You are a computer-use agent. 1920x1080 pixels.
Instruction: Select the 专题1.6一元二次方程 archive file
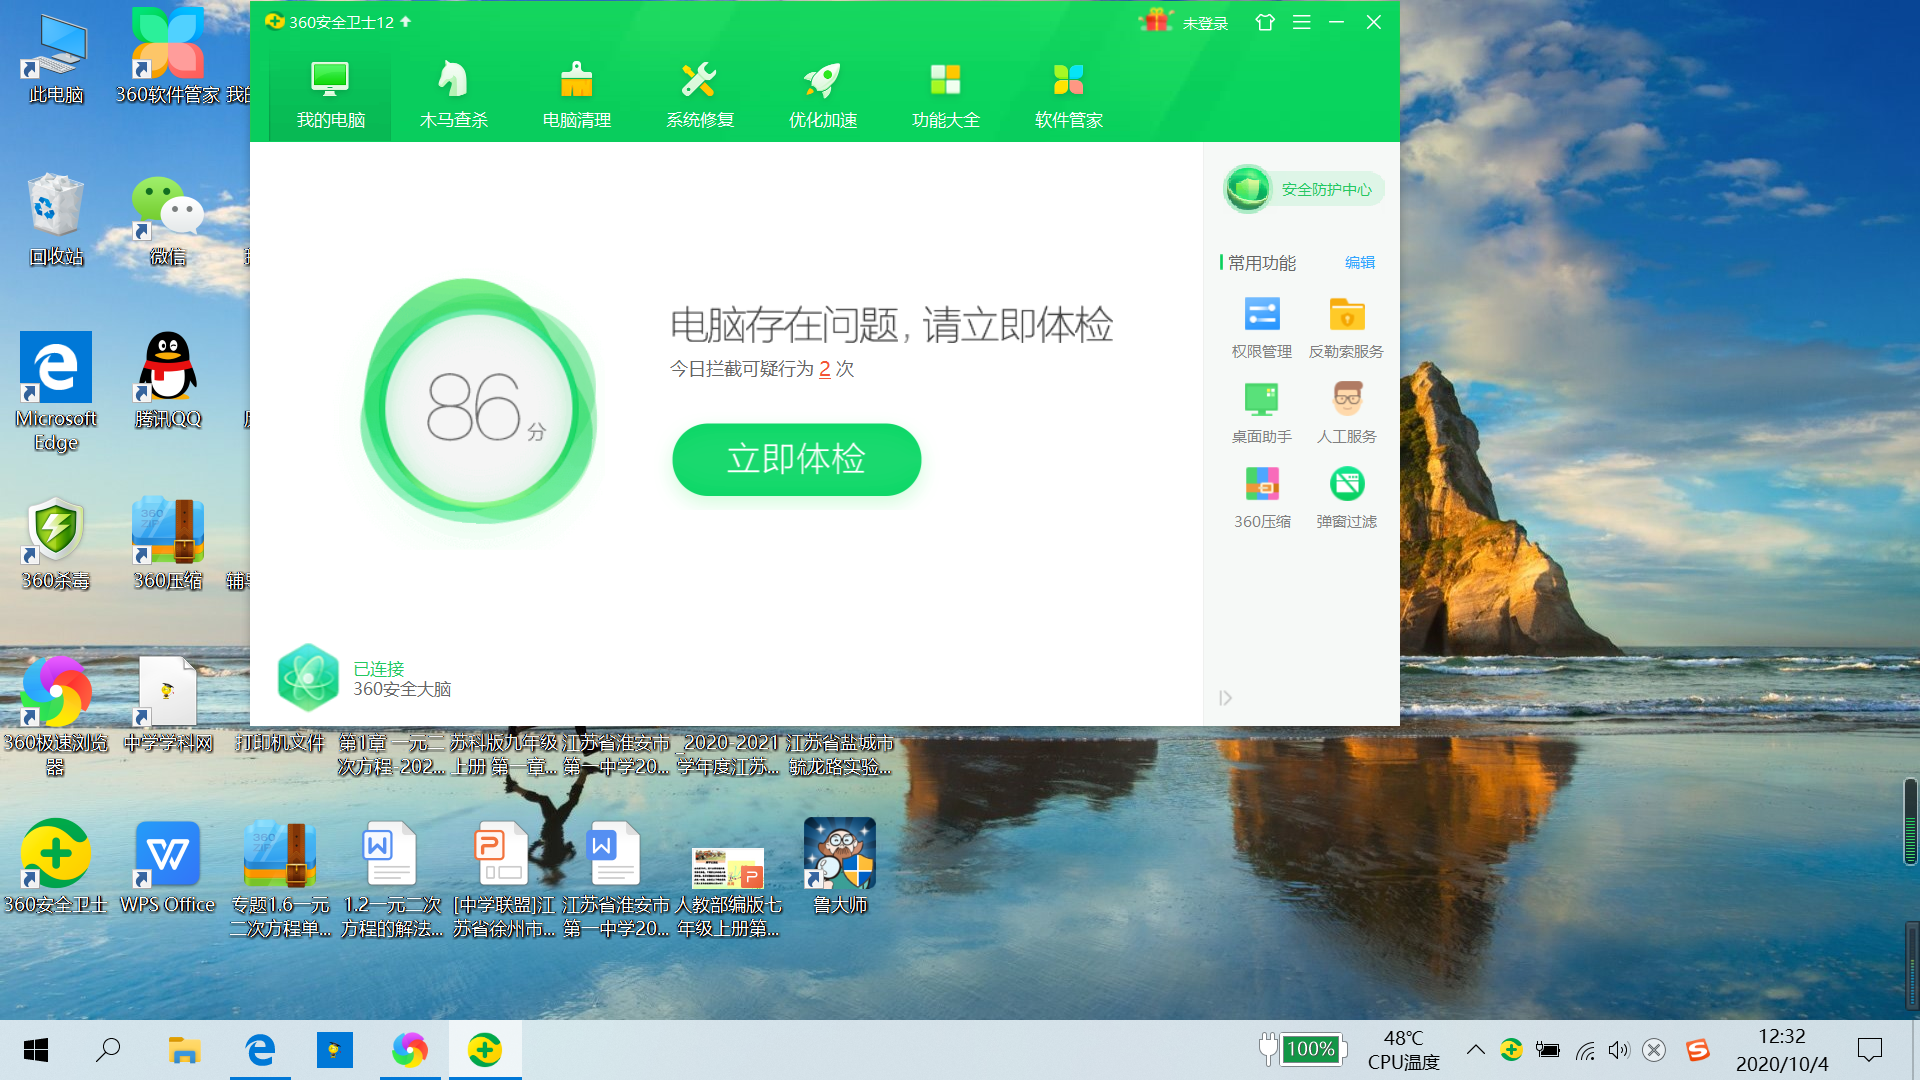(x=280, y=878)
